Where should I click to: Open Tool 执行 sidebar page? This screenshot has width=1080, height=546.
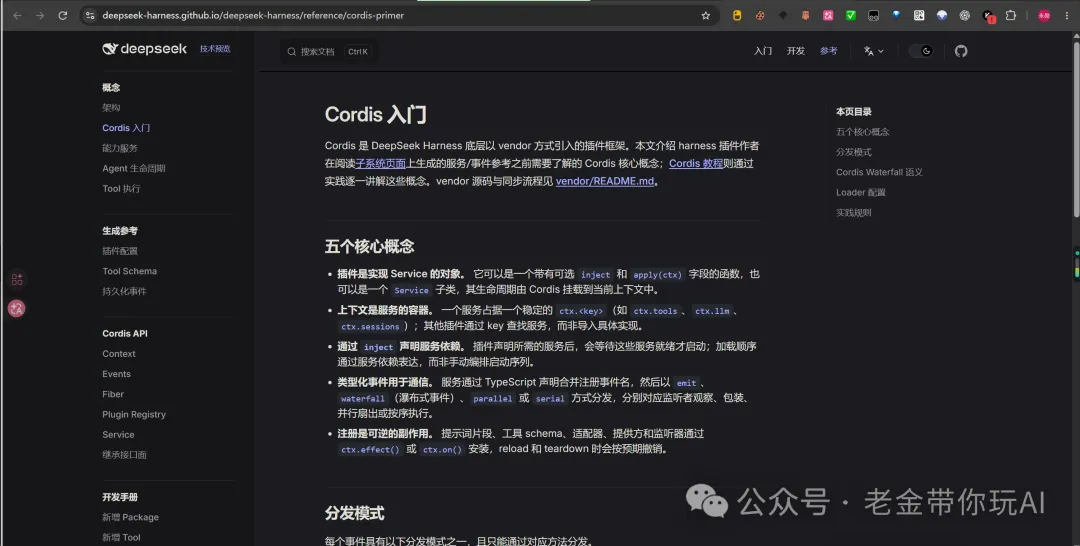coord(121,189)
